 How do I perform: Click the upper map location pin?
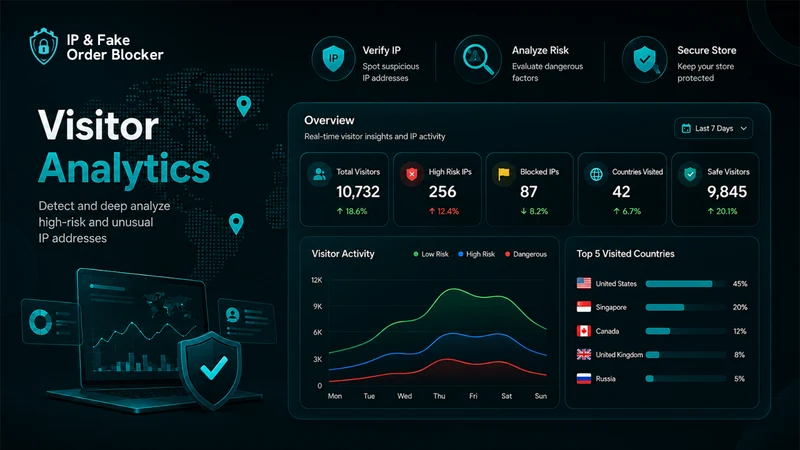pos(244,106)
